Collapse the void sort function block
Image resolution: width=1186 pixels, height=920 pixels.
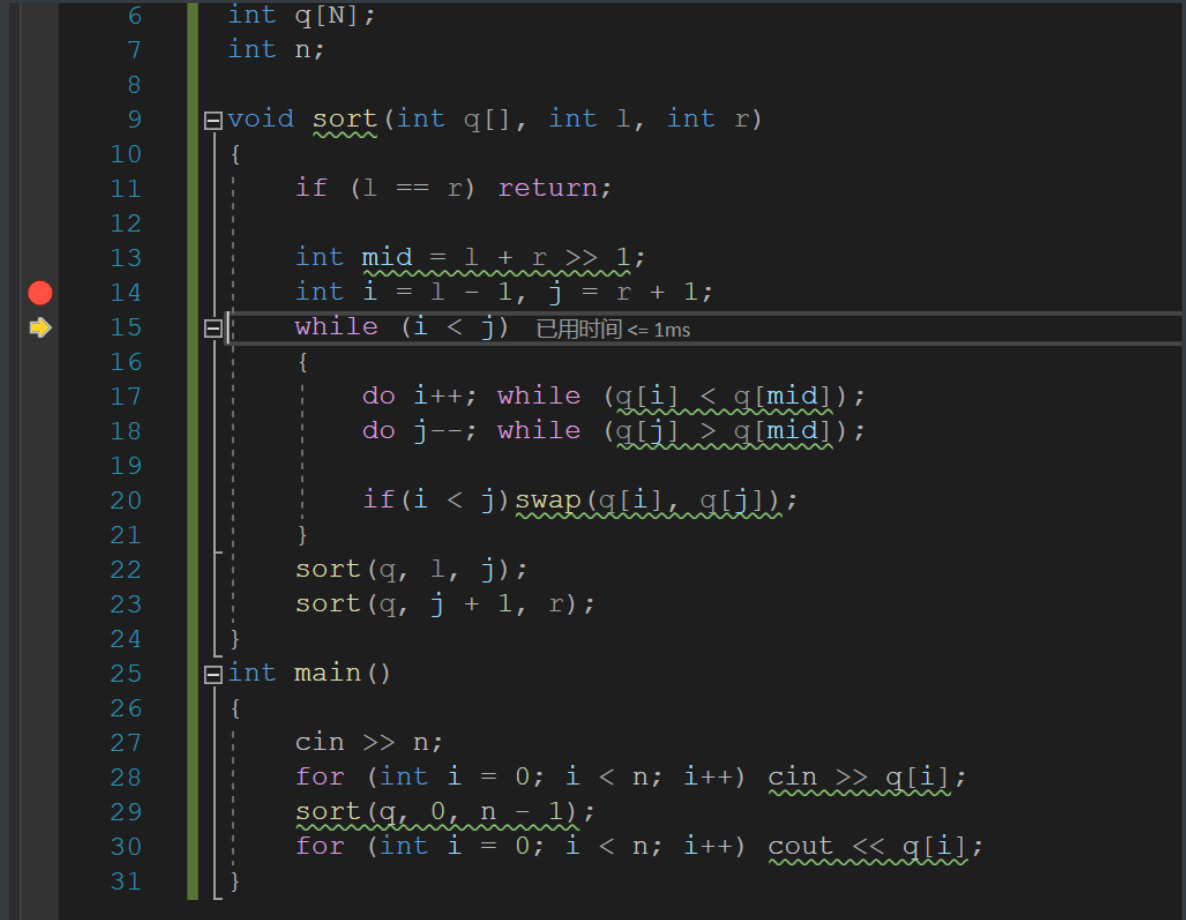[x=213, y=120]
